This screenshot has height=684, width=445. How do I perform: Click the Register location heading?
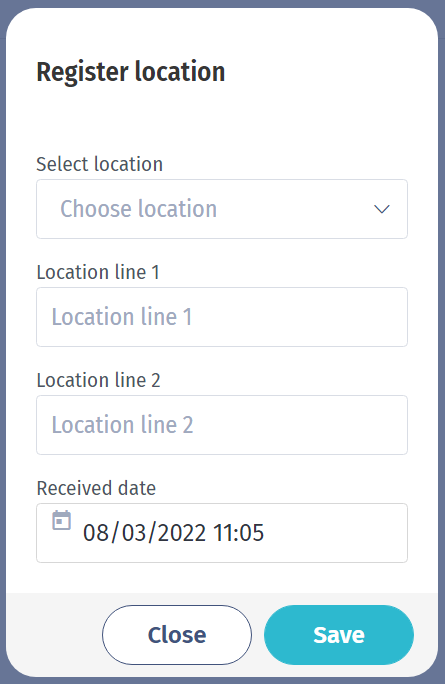tap(131, 72)
